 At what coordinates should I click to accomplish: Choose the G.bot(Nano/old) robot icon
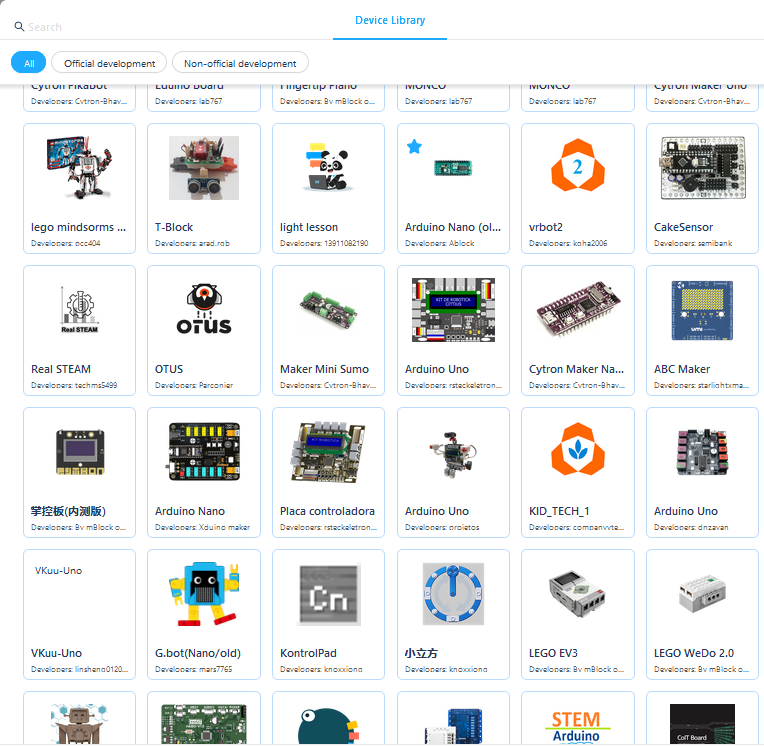pyautogui.click(x=204, y=594)
